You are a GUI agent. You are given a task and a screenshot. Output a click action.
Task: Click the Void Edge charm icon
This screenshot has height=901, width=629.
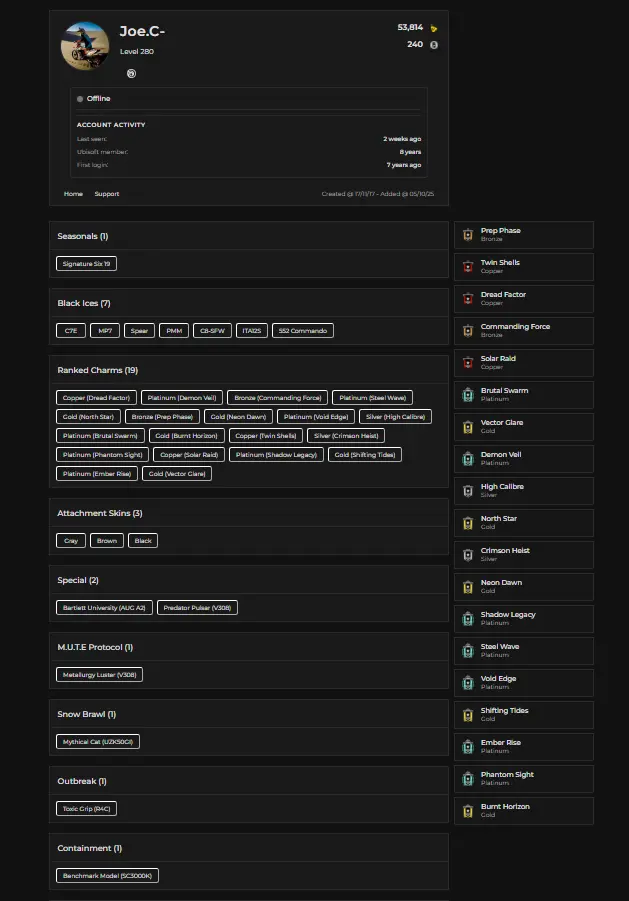468,683
